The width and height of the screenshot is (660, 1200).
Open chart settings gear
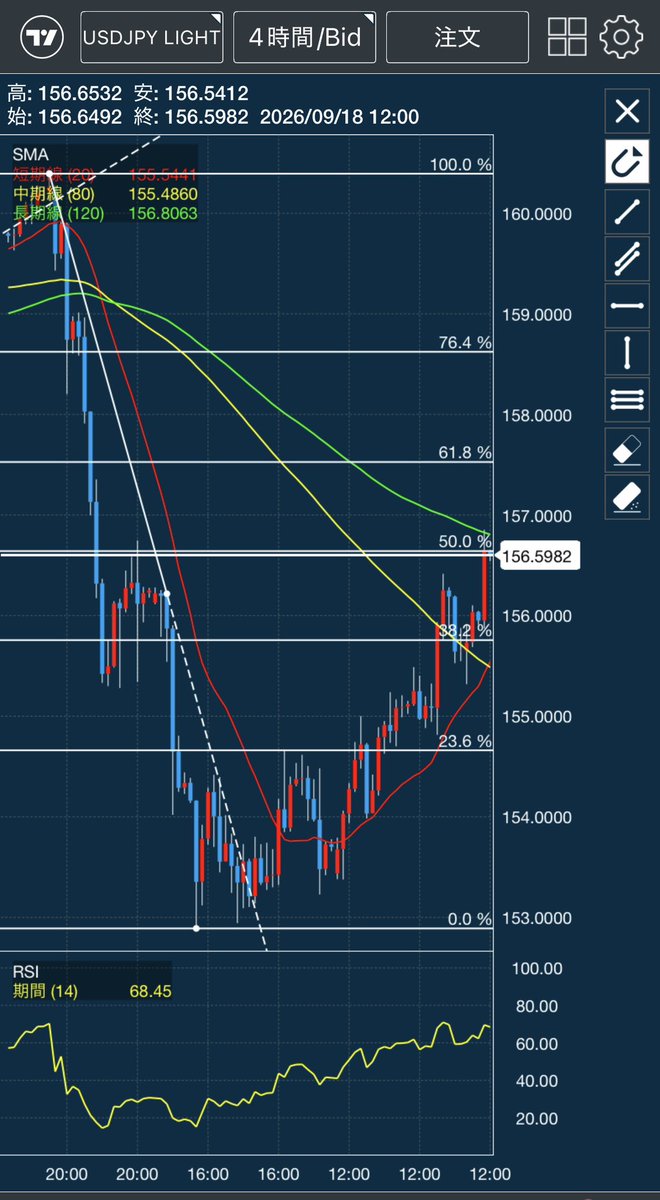[x=621, y=37]
